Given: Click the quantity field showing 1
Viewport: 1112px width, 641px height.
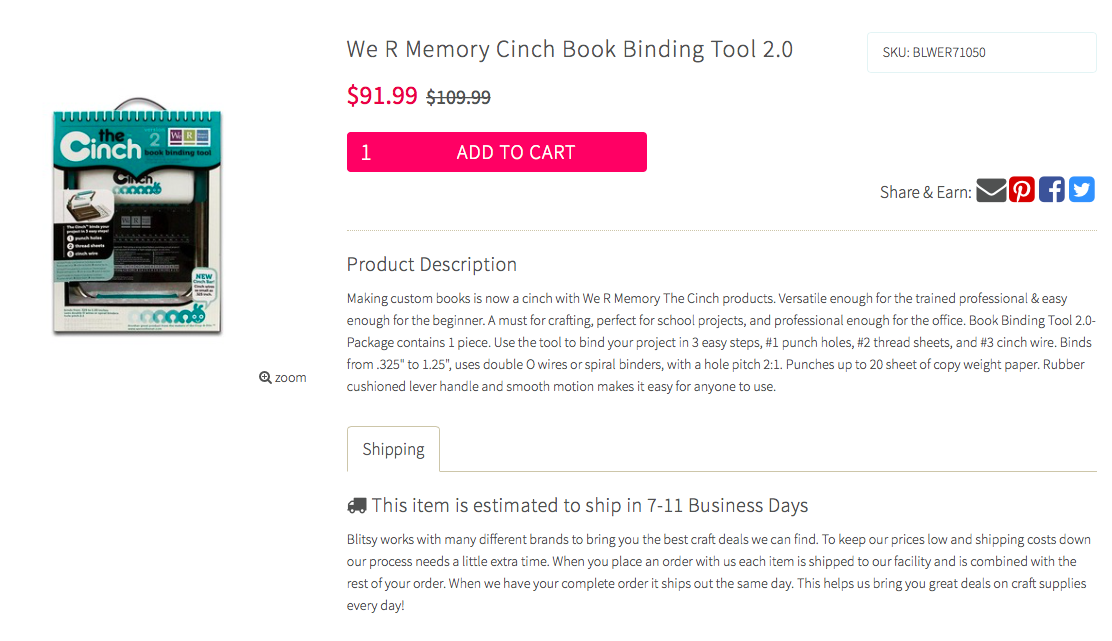Looking at the screenshot, I should (366, 152).
